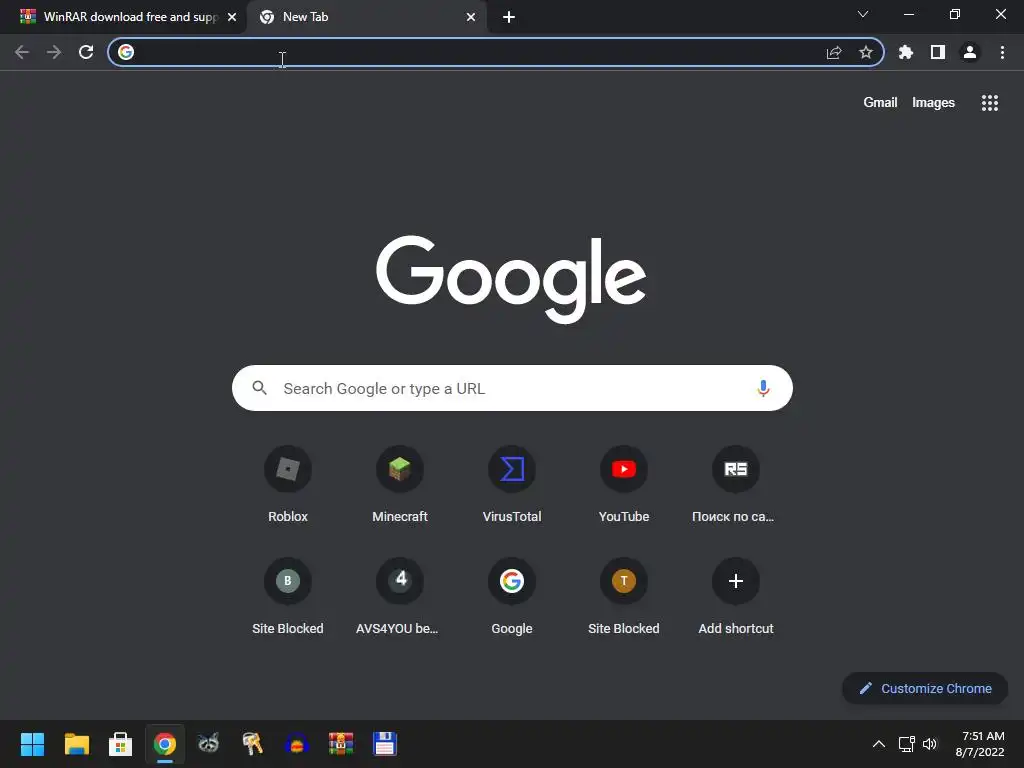
Task: Open the Images link
Action: click(x=933, y=103)
